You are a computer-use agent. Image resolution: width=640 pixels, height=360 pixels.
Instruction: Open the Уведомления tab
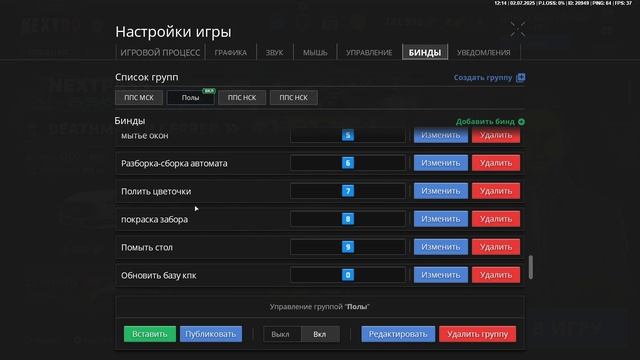pyautogui.click(x=484, y=52)
